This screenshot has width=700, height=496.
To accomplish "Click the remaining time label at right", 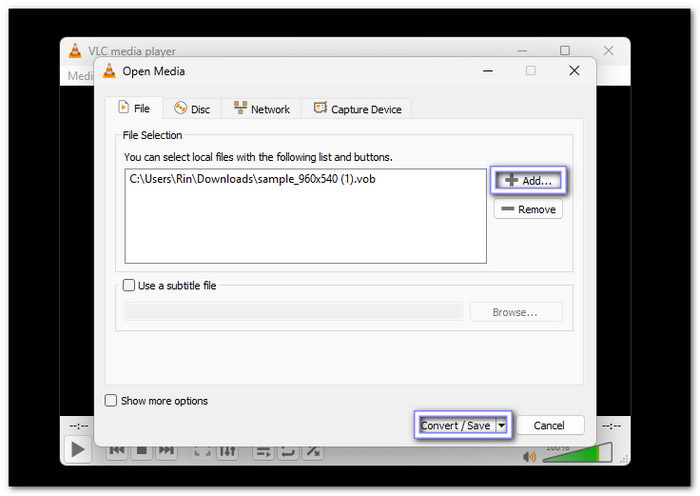I will pos(611,426).
